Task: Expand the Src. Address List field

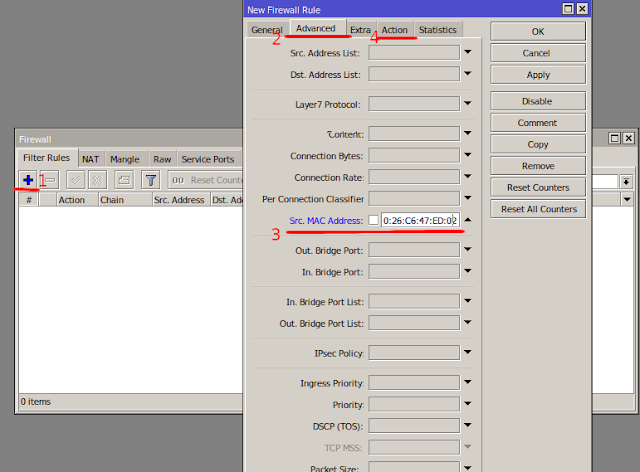Action: (x=468, y=52)
